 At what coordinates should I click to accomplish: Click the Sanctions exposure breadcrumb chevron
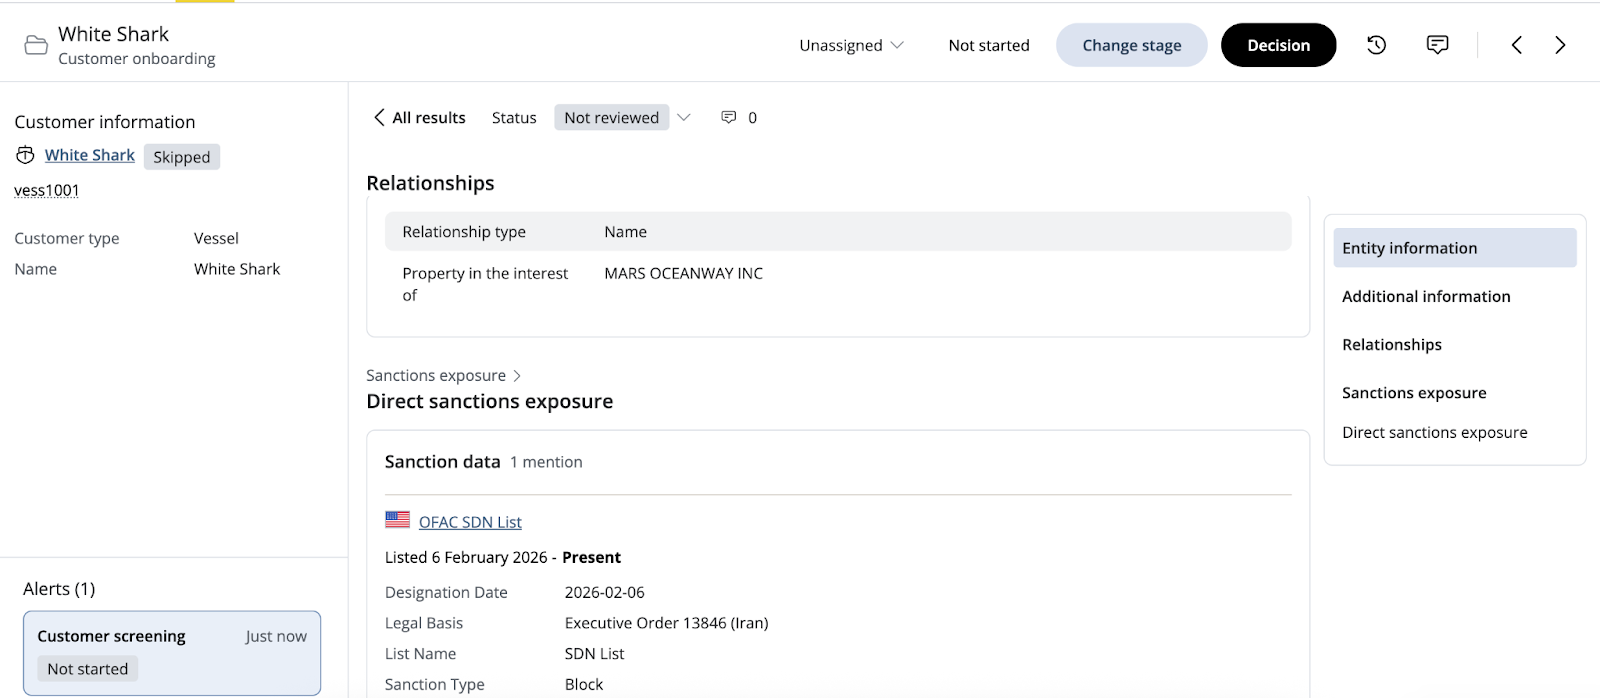[x=517, y=376]
